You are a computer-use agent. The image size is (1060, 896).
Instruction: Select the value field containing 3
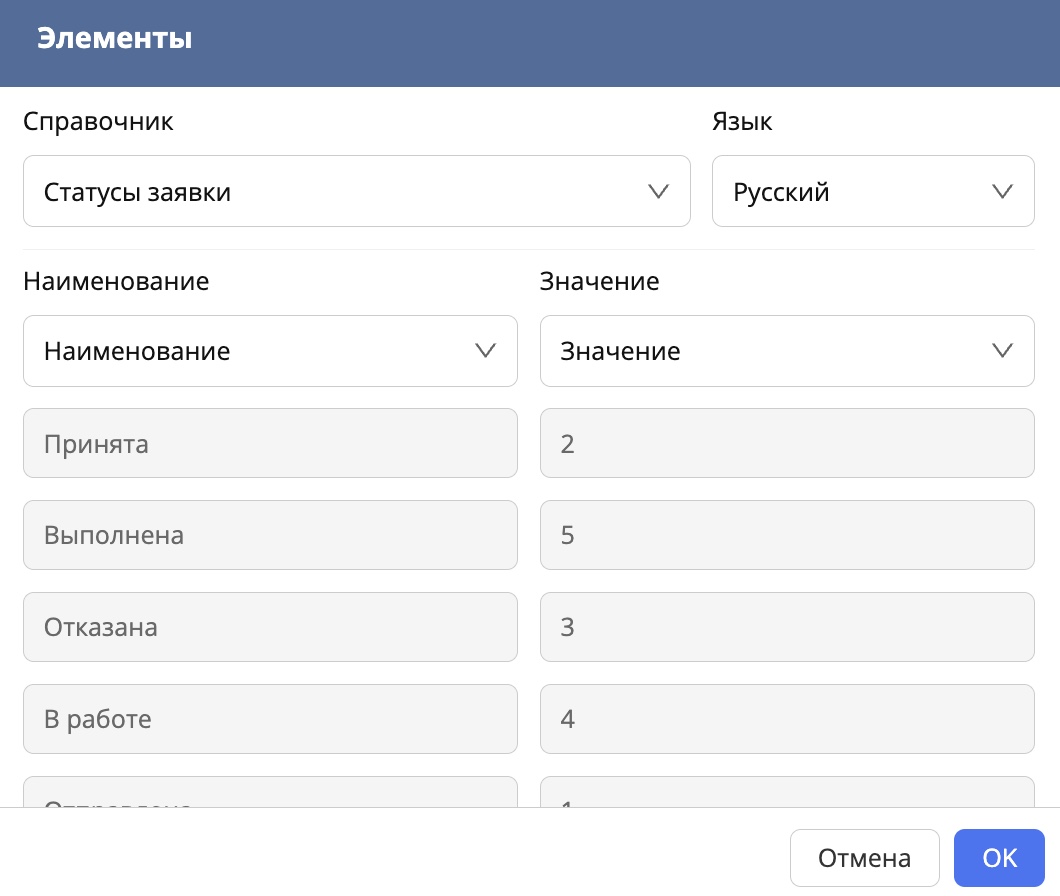tap(787, 627)
